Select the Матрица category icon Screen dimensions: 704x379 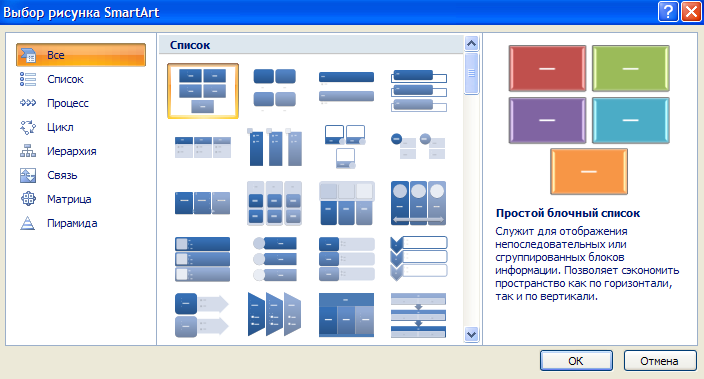point(28,199)
